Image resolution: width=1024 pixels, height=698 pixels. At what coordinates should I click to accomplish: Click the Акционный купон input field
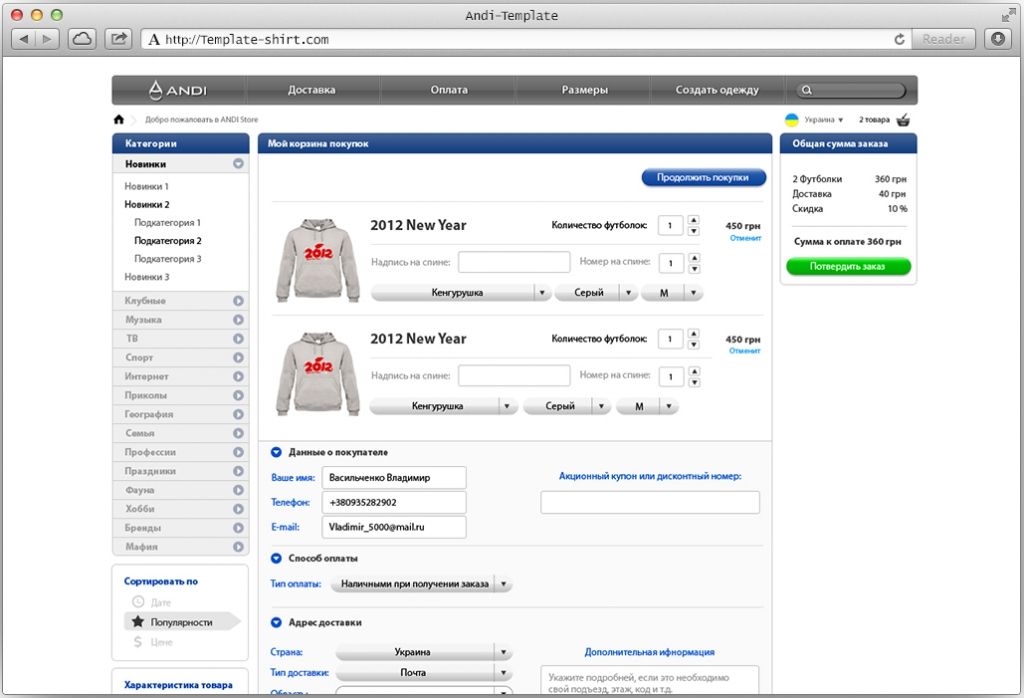pos(650,502)
